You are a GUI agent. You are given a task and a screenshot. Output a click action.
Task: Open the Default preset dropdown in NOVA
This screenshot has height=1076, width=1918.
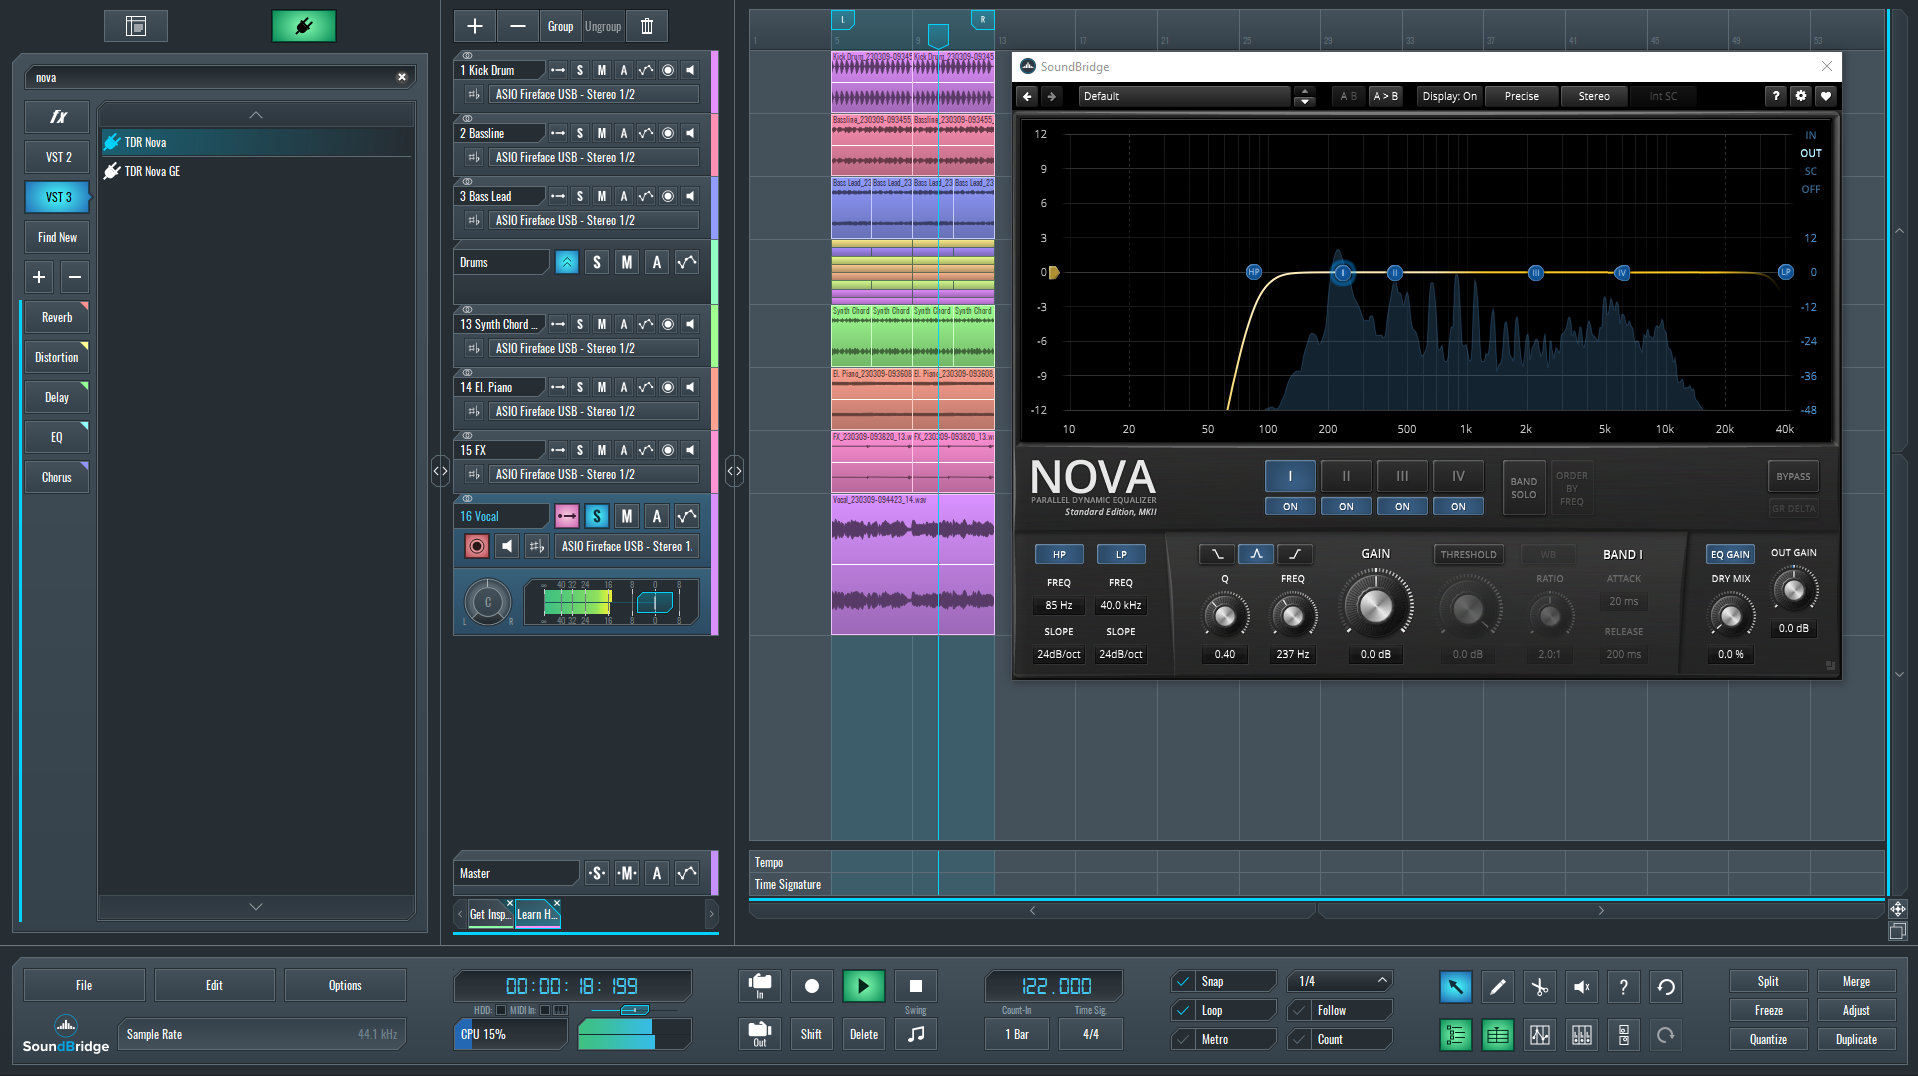pyautogui.click(x=1185, y=96)
